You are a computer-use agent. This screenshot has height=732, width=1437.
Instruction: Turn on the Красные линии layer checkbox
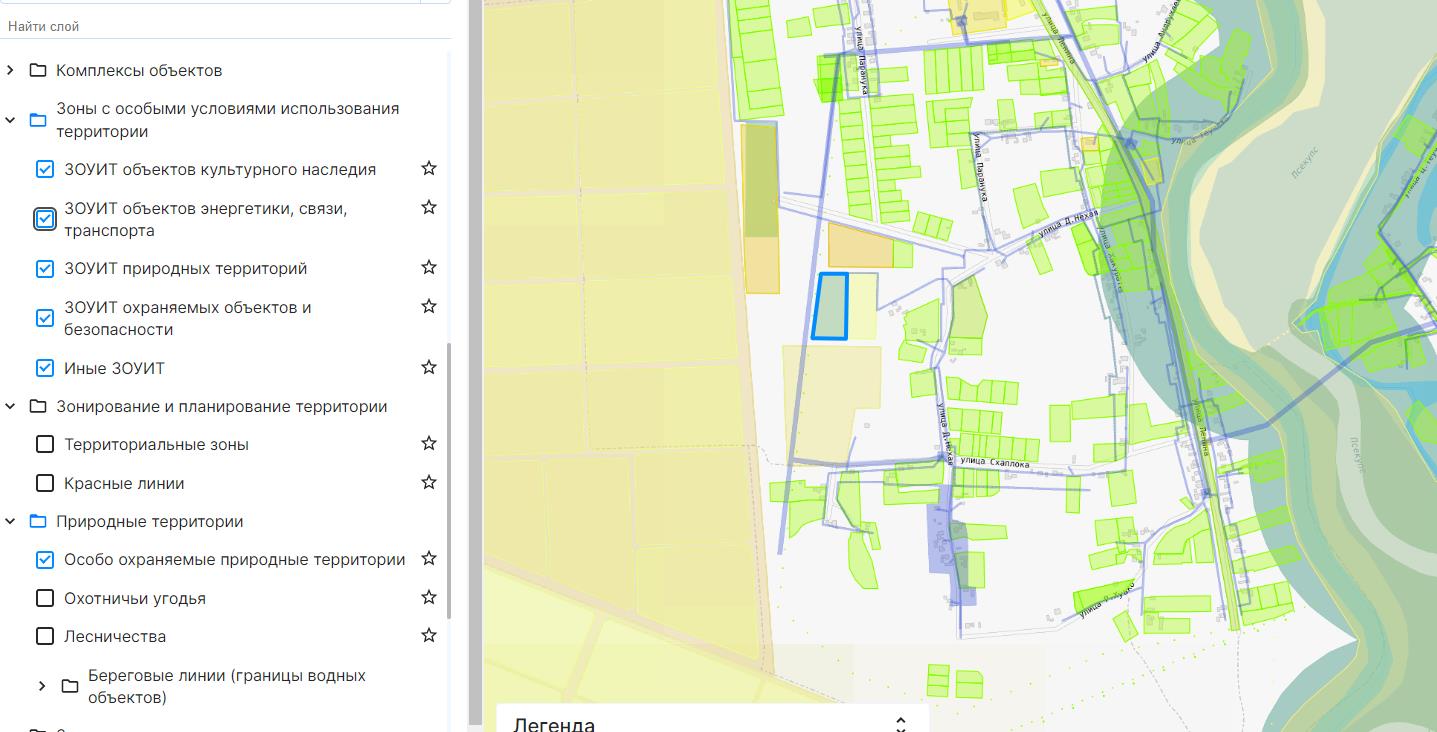[x=45, y=483]
